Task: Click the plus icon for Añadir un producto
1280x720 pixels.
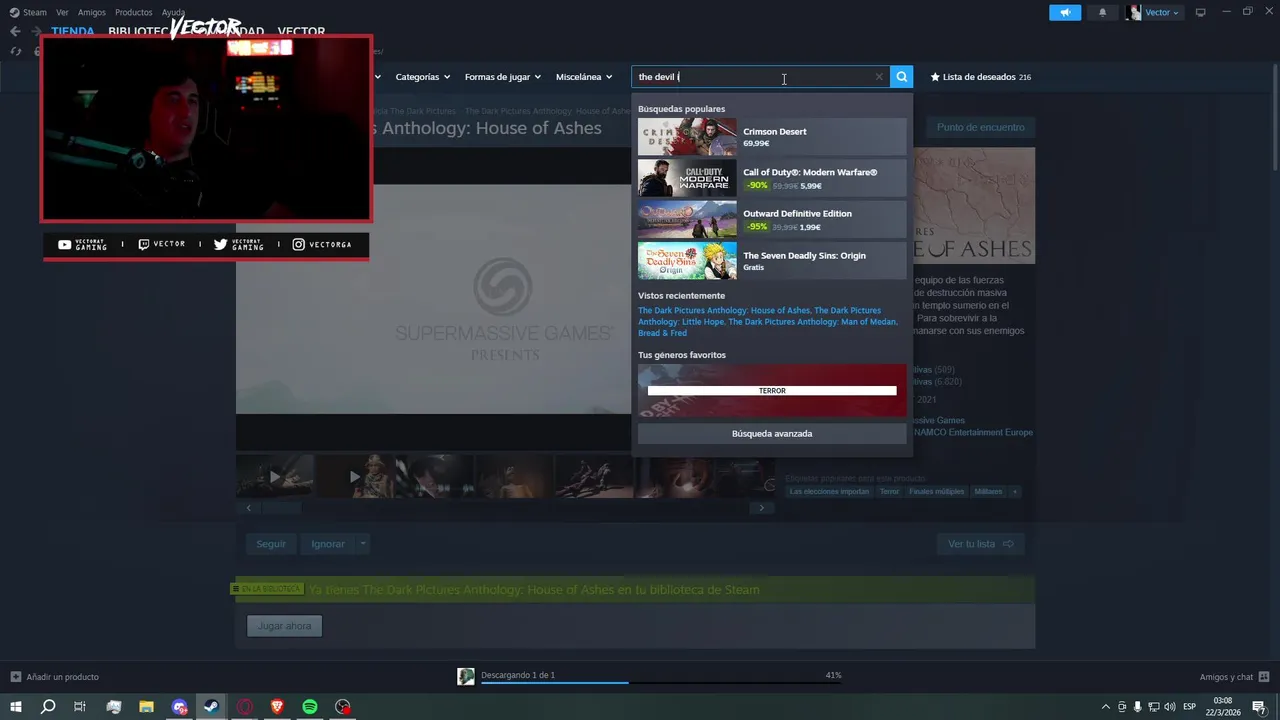Action: tap(15, 677)
